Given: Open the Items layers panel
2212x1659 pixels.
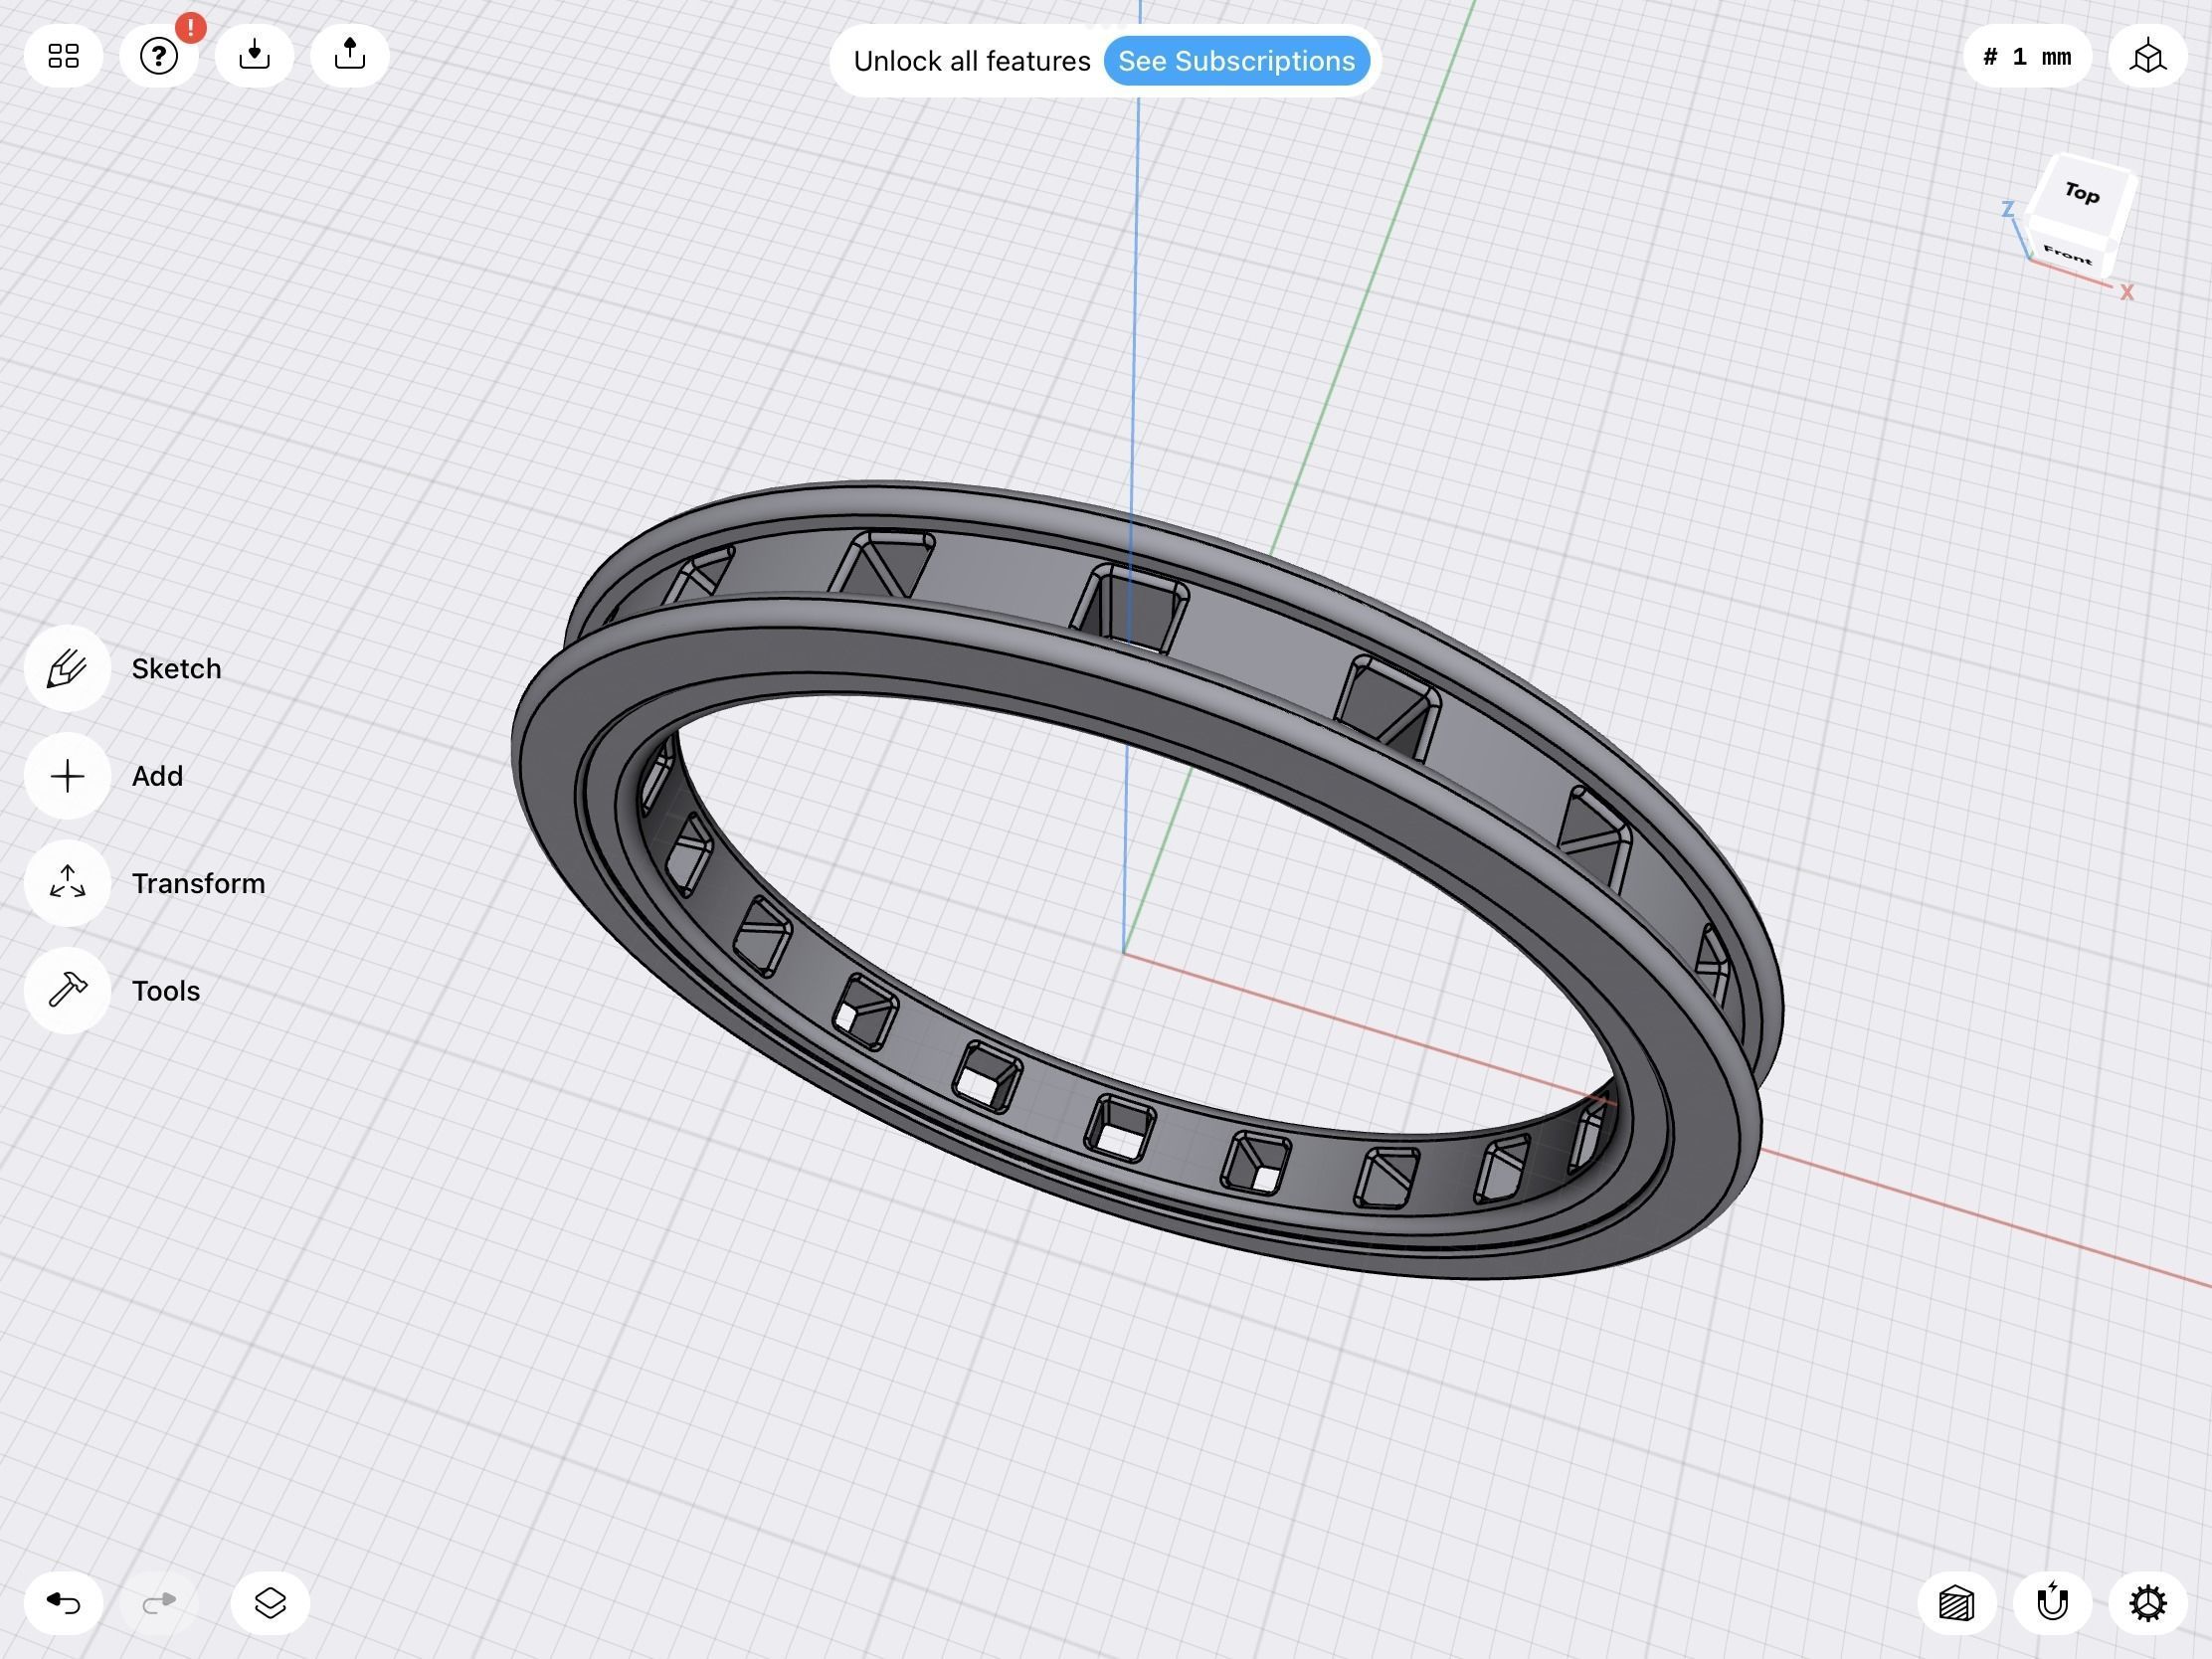Looking at the screenshot, I should (270, 1603).
